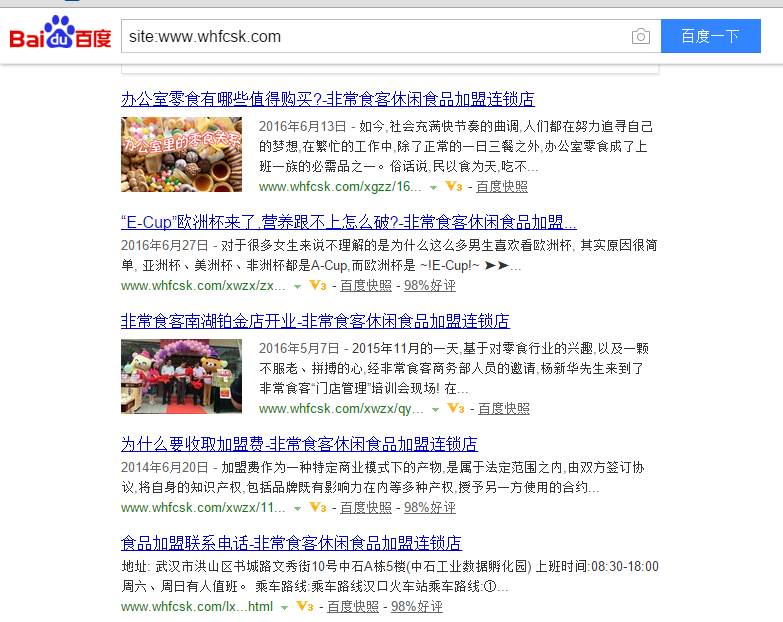Open 98%好评 on the 加盟费 result
The width and height of the screenshot is (783, 622).
click(430, 508)
